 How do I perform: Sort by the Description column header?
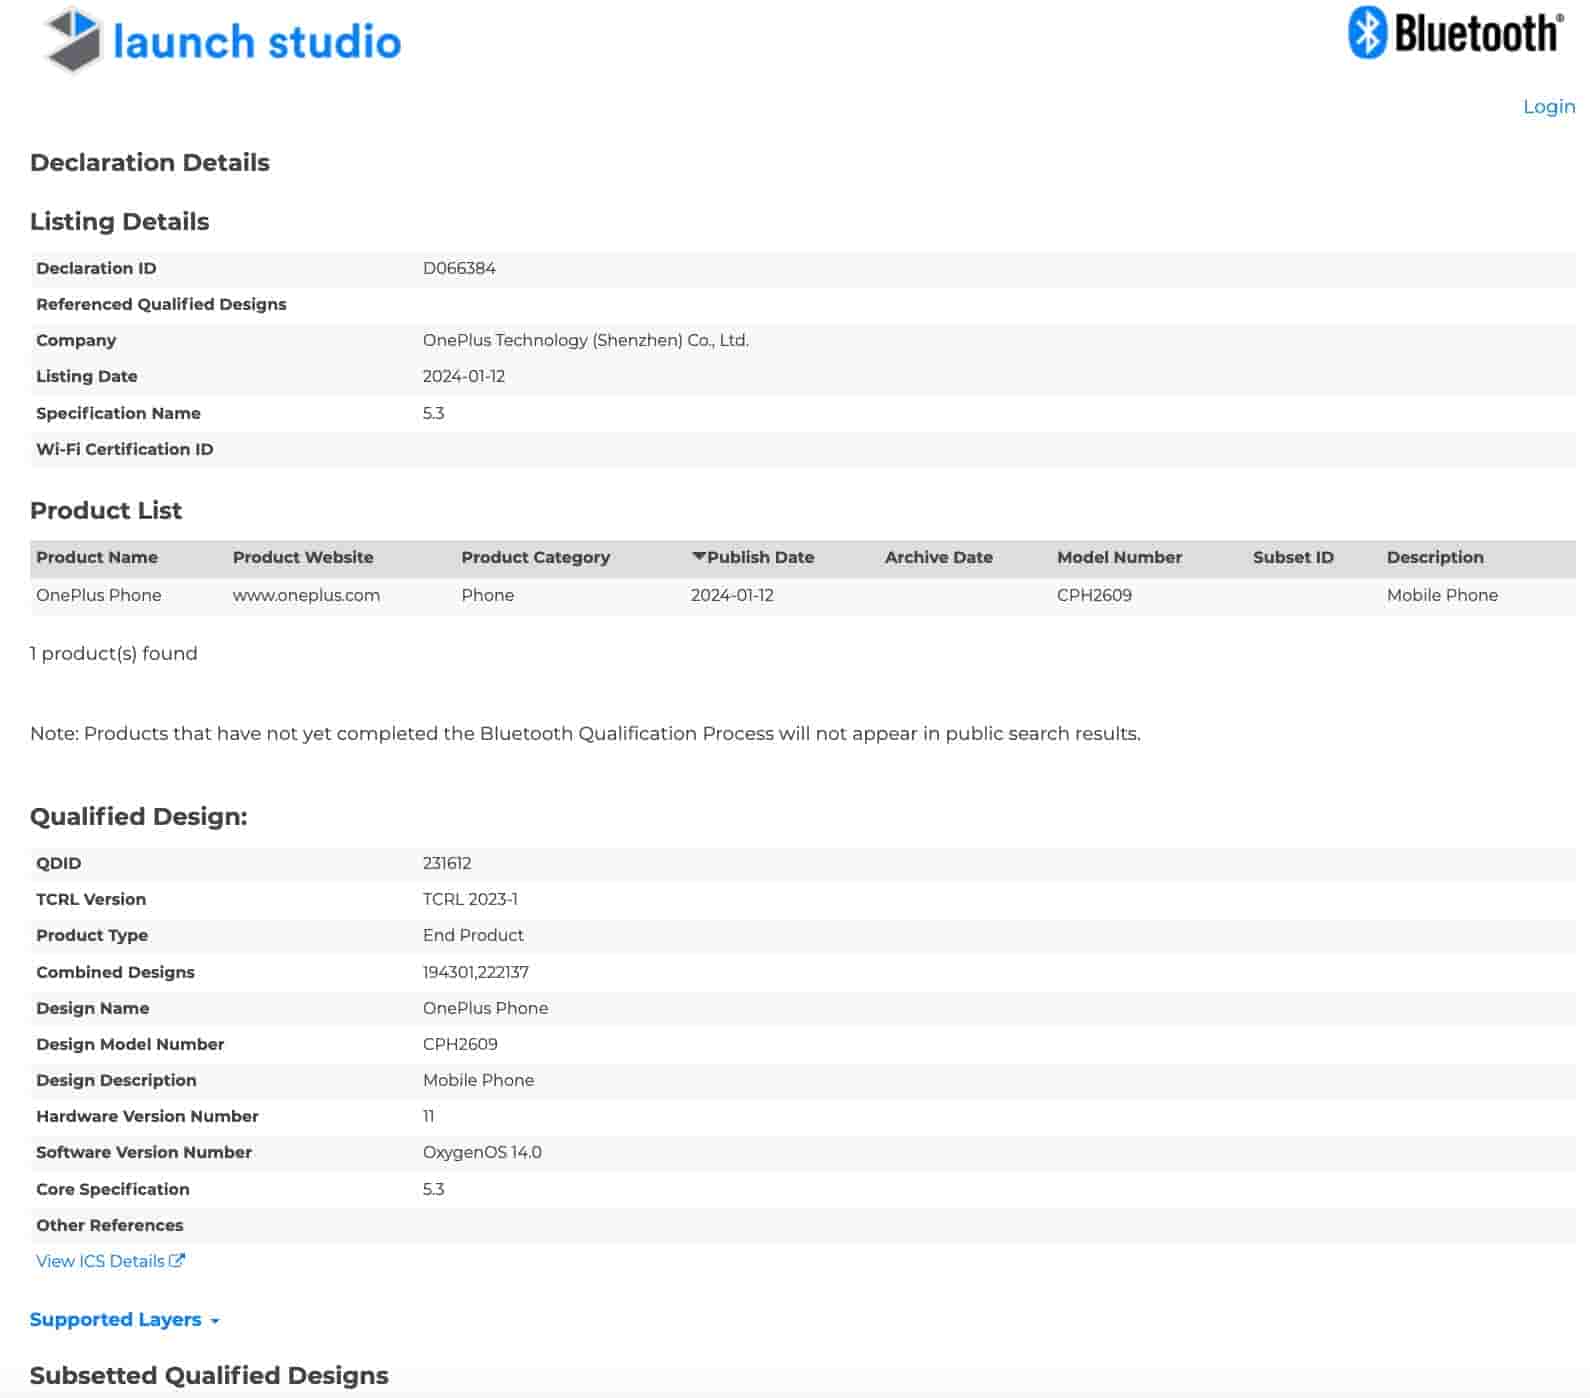[1435, 557]
